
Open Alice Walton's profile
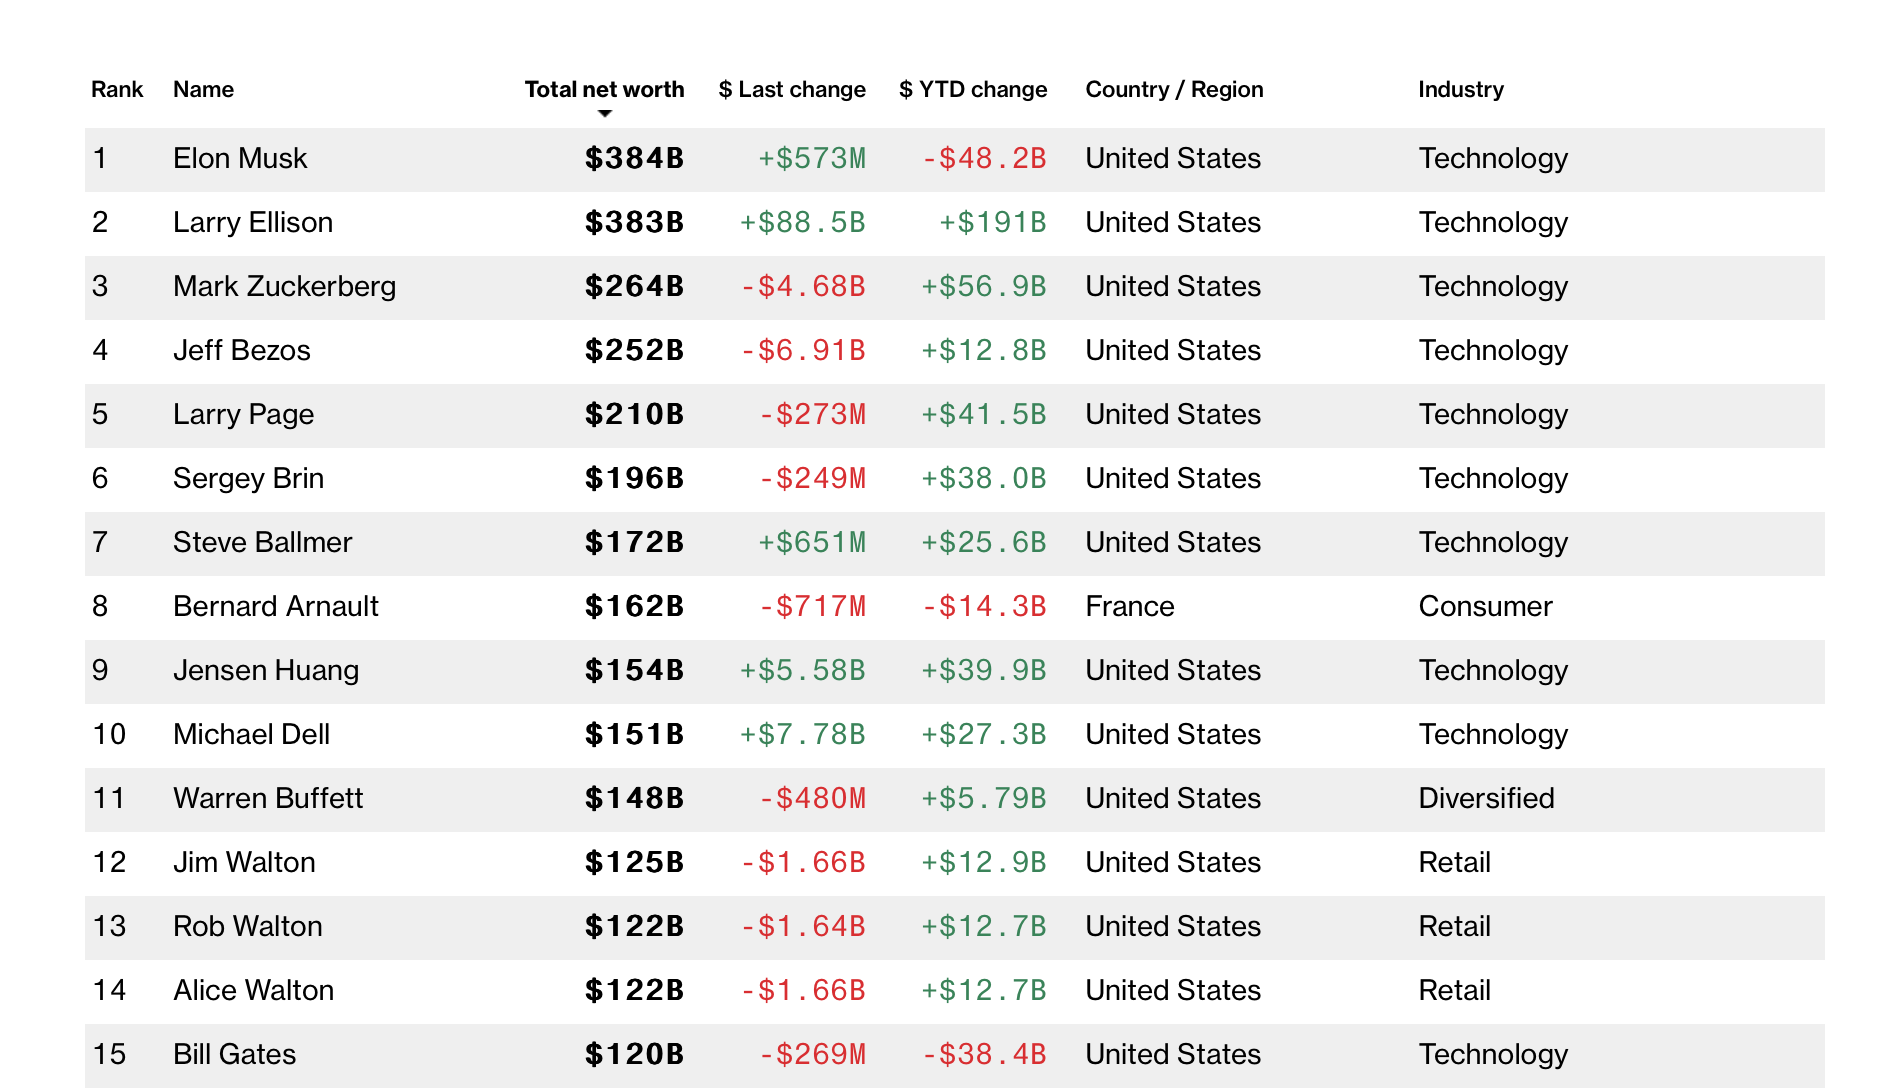254,990
